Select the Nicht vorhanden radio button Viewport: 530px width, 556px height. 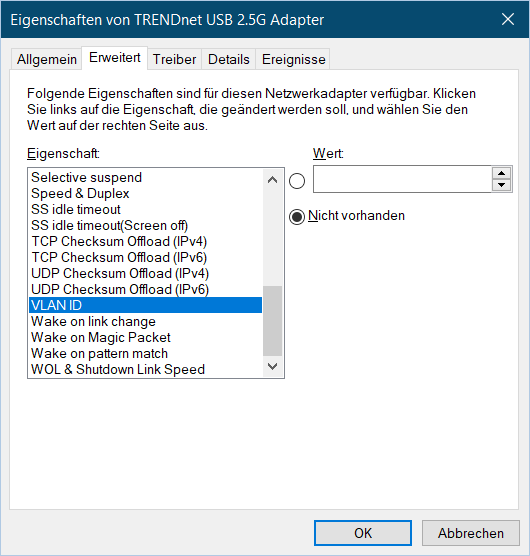point(297,217)
